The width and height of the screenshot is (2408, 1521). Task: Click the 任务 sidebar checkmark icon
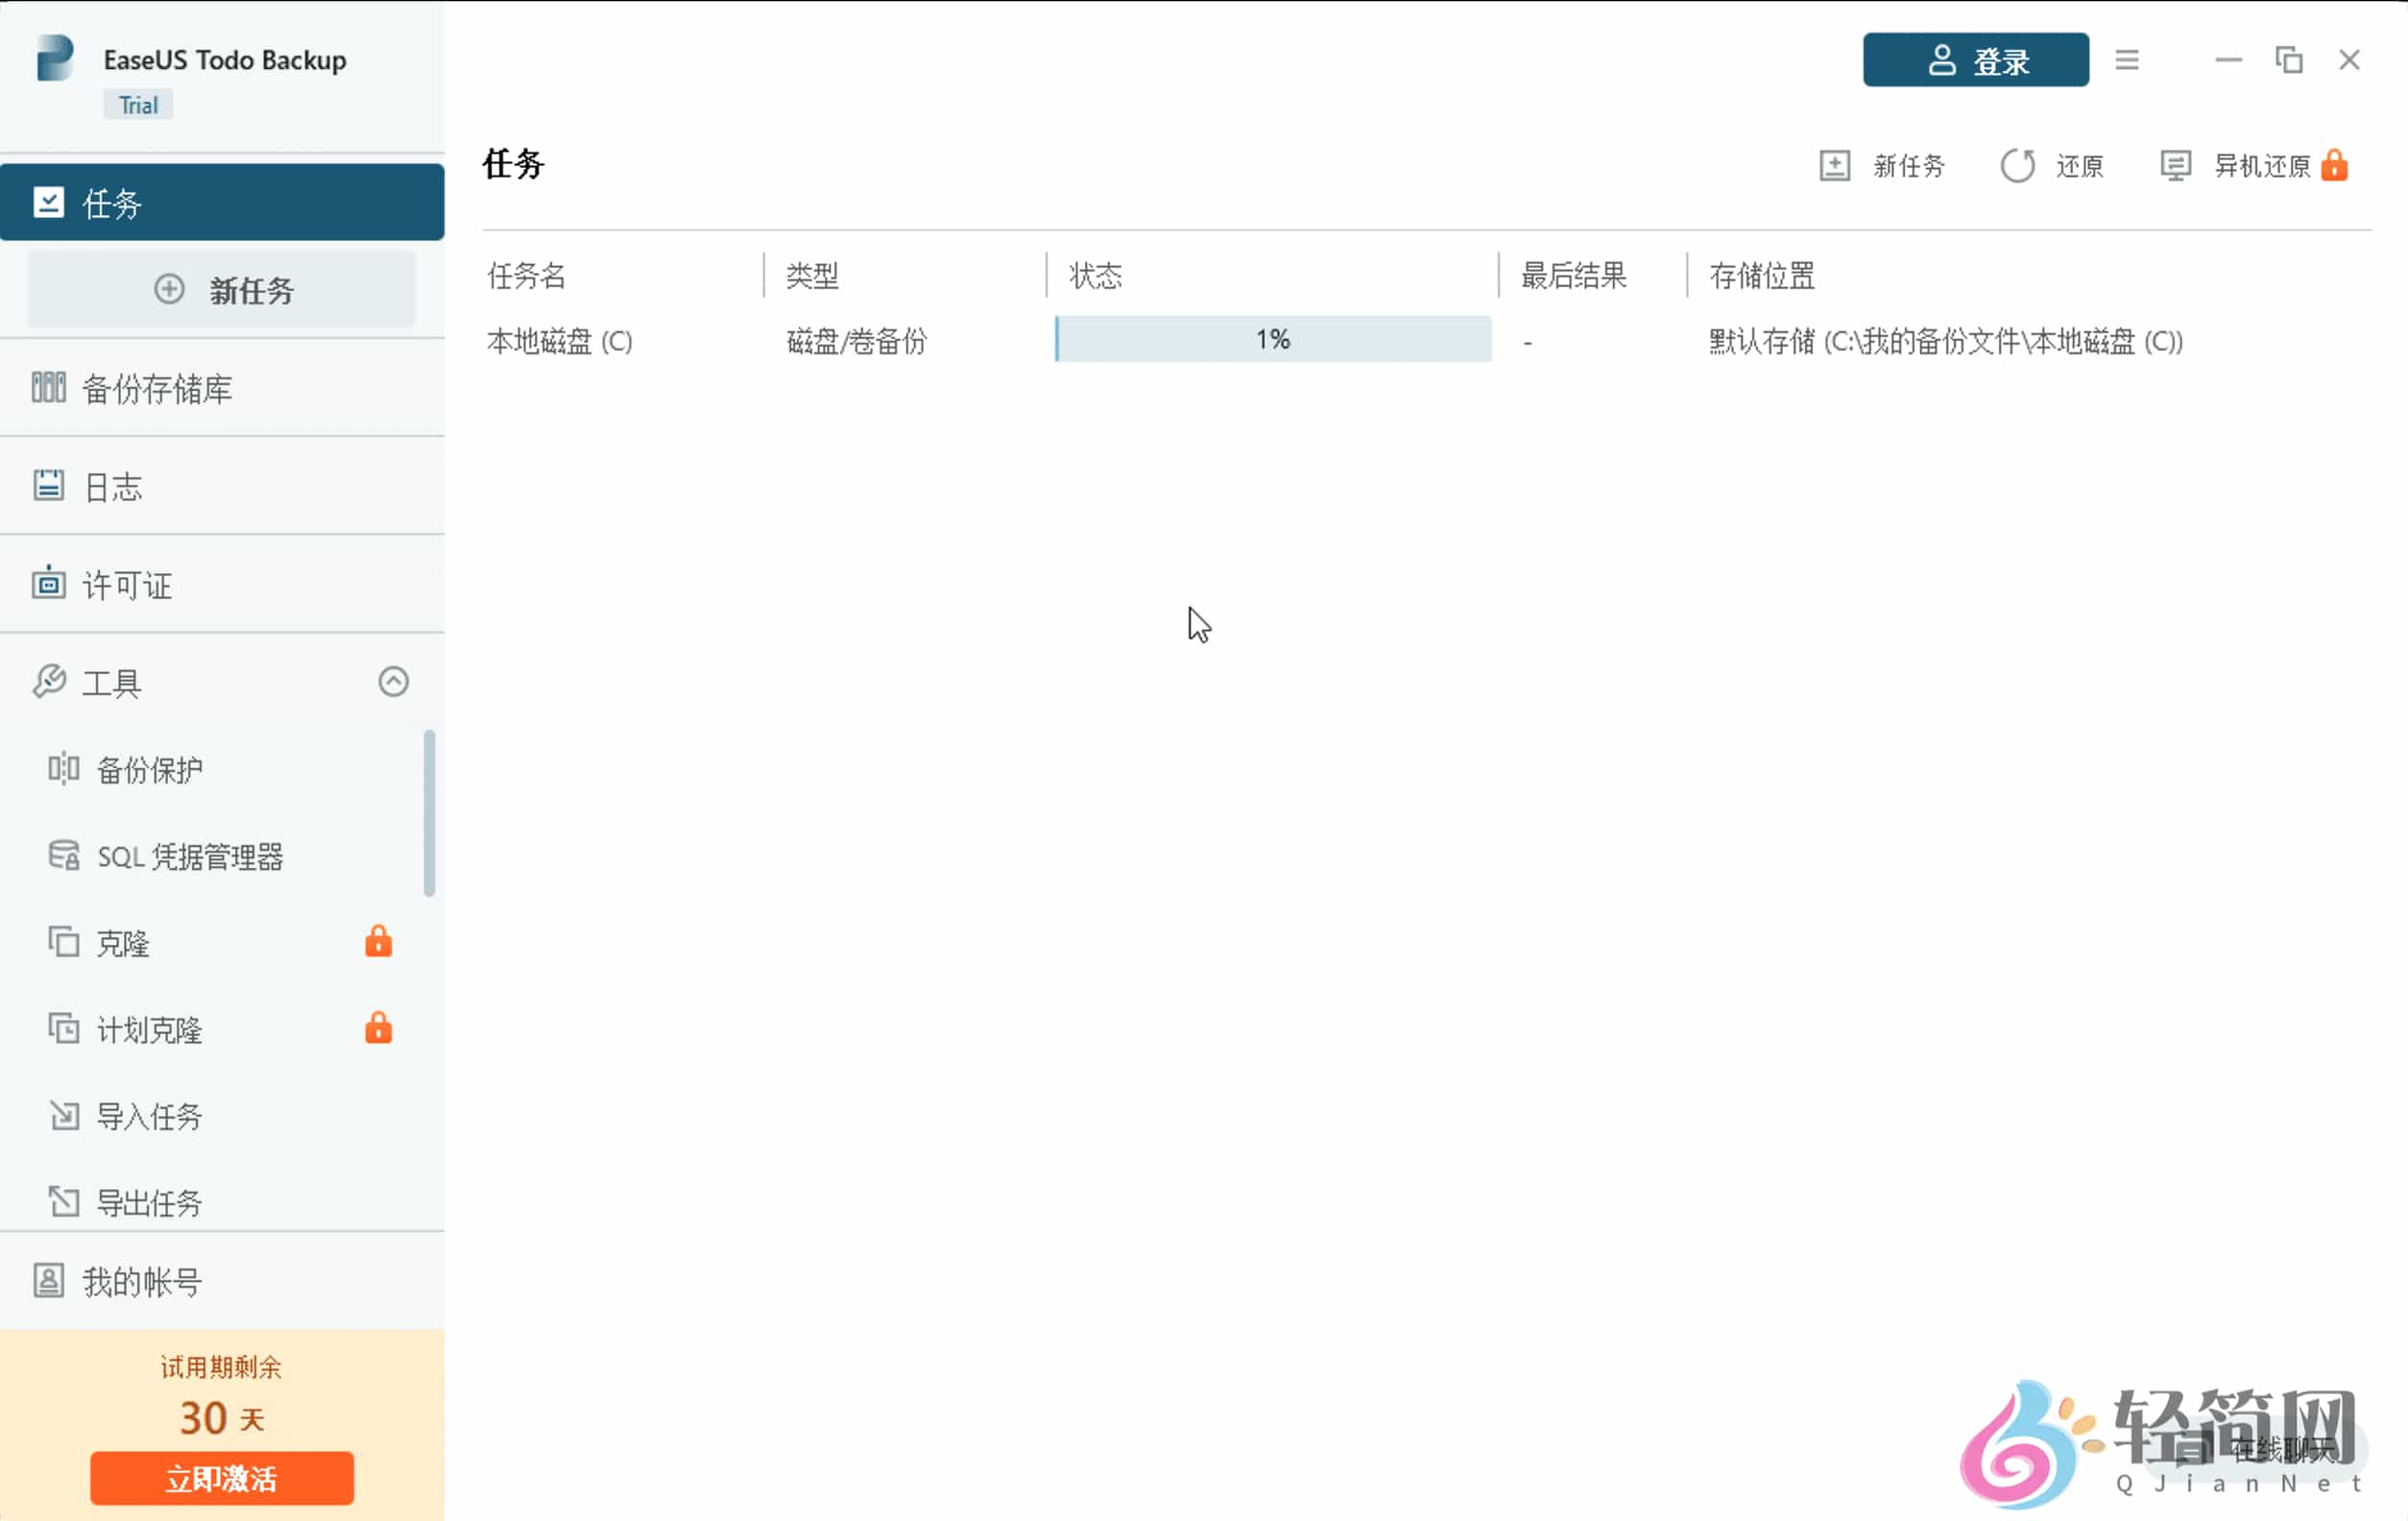pyautogui.click(x=48, y=203)
